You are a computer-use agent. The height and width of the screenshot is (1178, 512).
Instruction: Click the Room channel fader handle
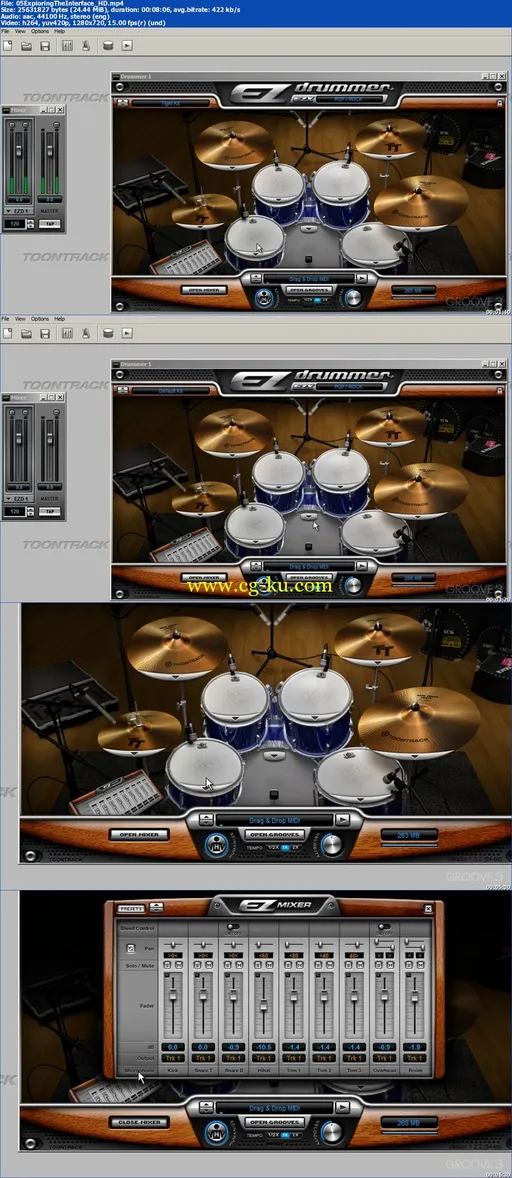point(414,995)
